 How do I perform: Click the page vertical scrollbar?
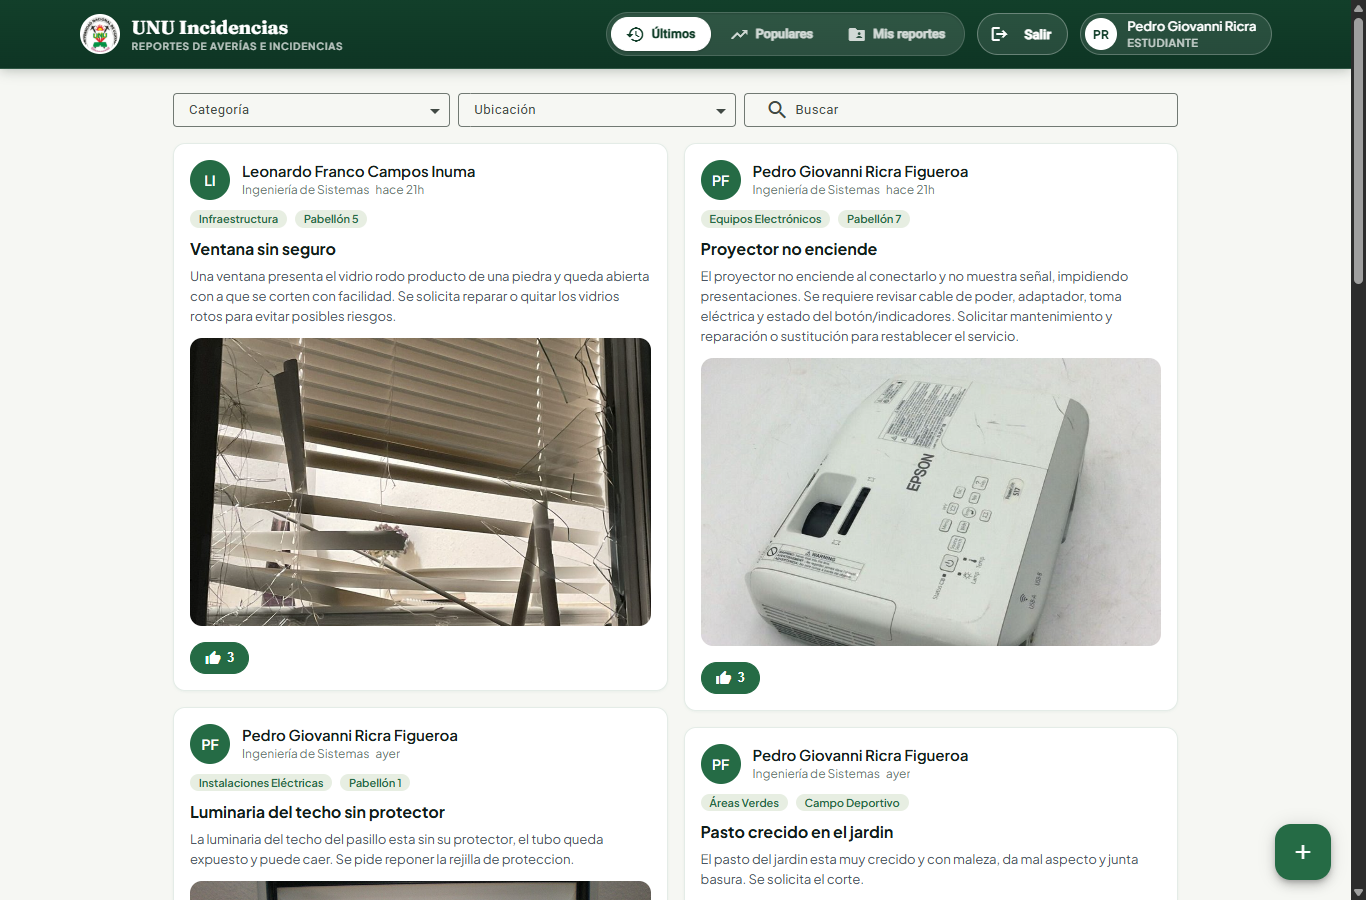point(1358,150)
